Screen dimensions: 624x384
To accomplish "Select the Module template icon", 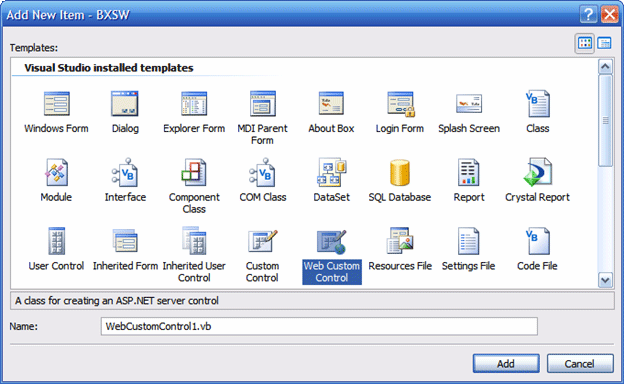I will pos(56,173).
